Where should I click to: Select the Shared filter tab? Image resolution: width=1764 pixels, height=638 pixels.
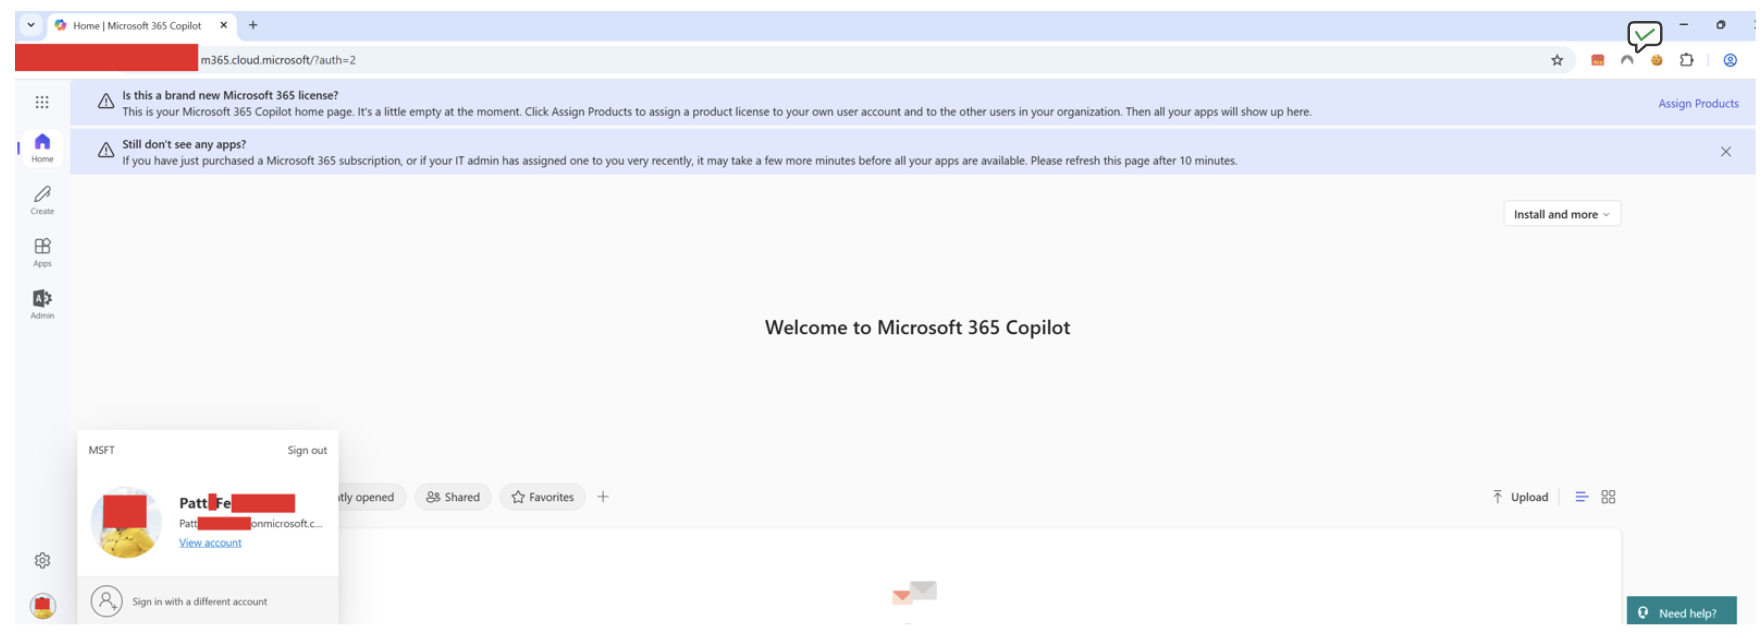(x=453, y=497)
